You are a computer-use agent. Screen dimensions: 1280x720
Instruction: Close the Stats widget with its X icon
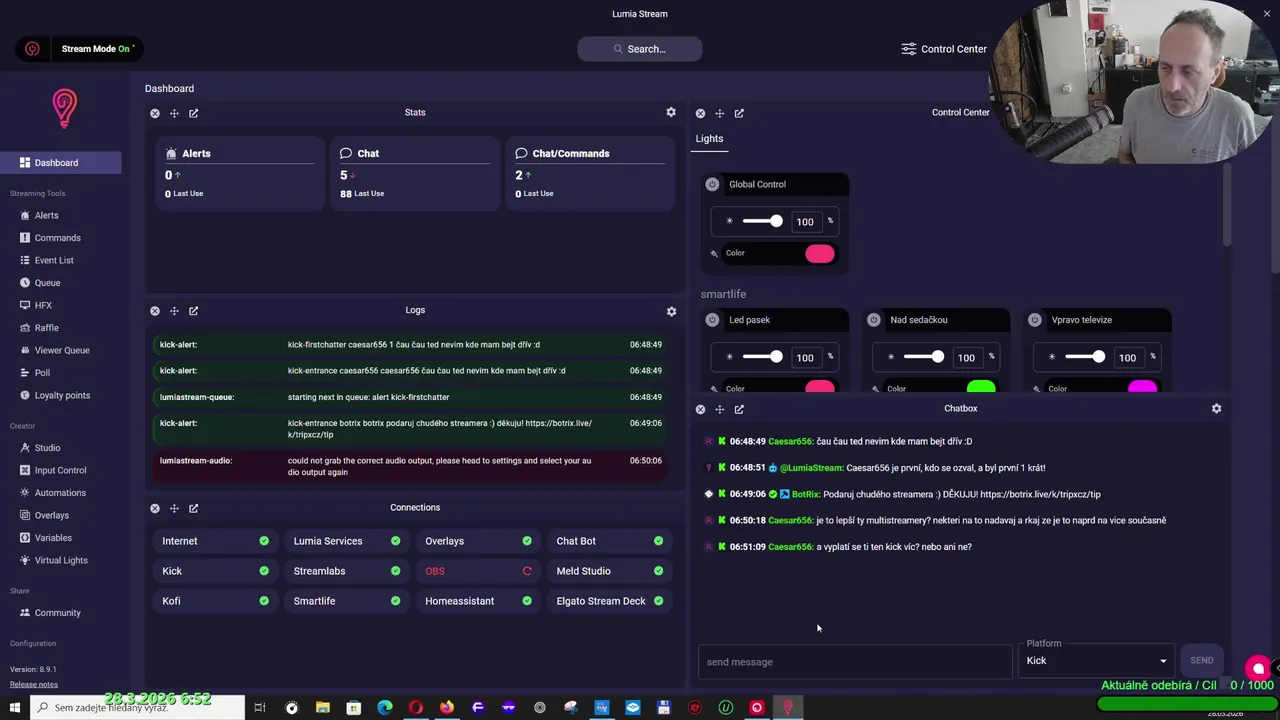155,113
